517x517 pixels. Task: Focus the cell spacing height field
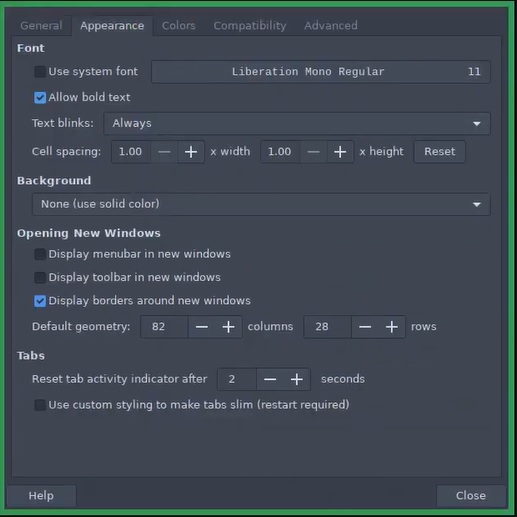280,152
